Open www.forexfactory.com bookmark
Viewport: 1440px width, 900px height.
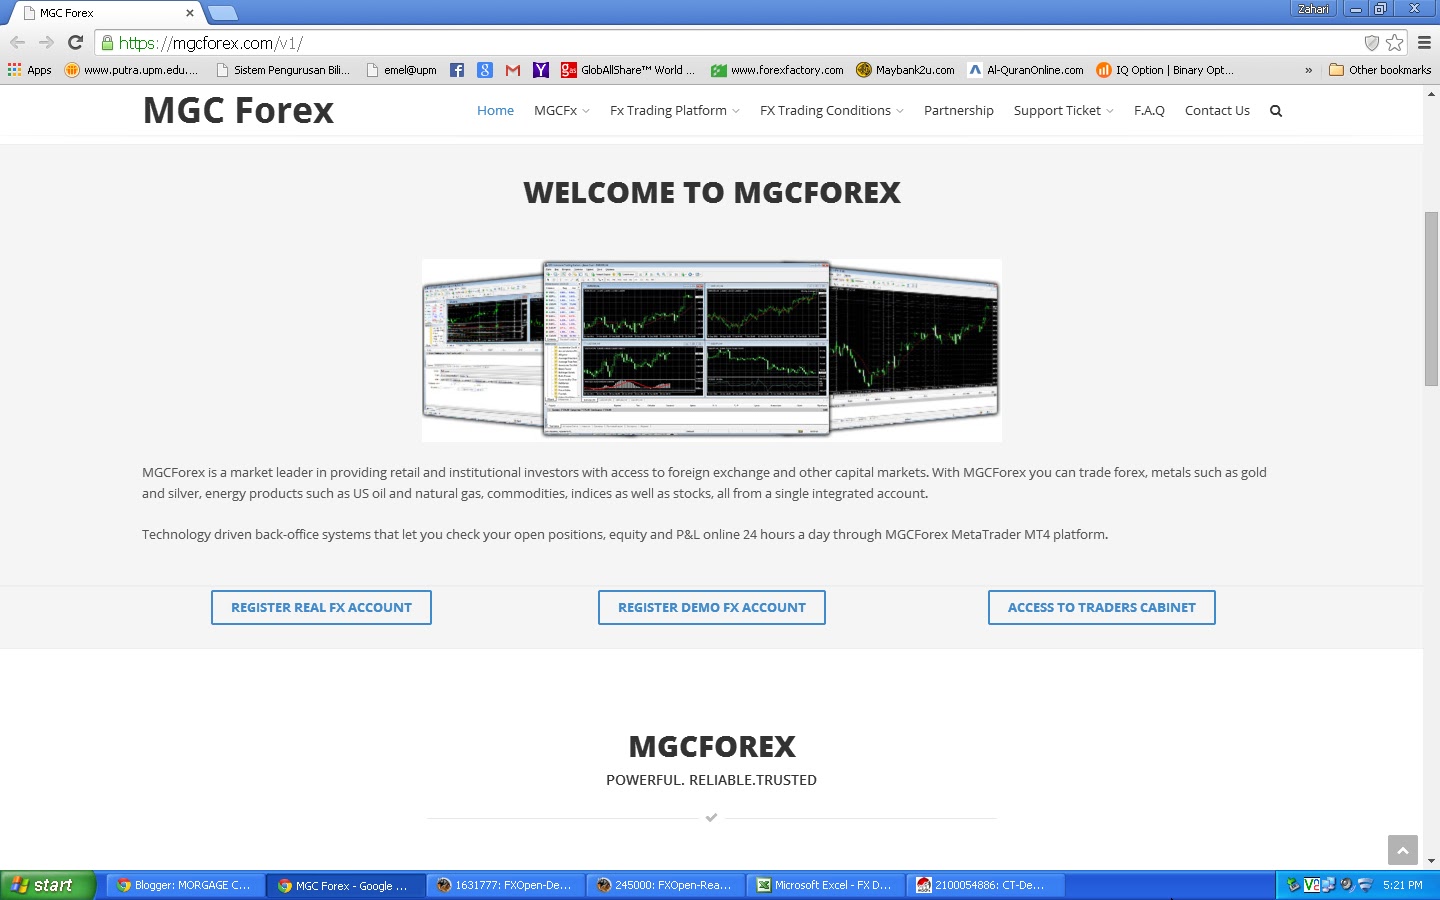click(x=777, y=70)
